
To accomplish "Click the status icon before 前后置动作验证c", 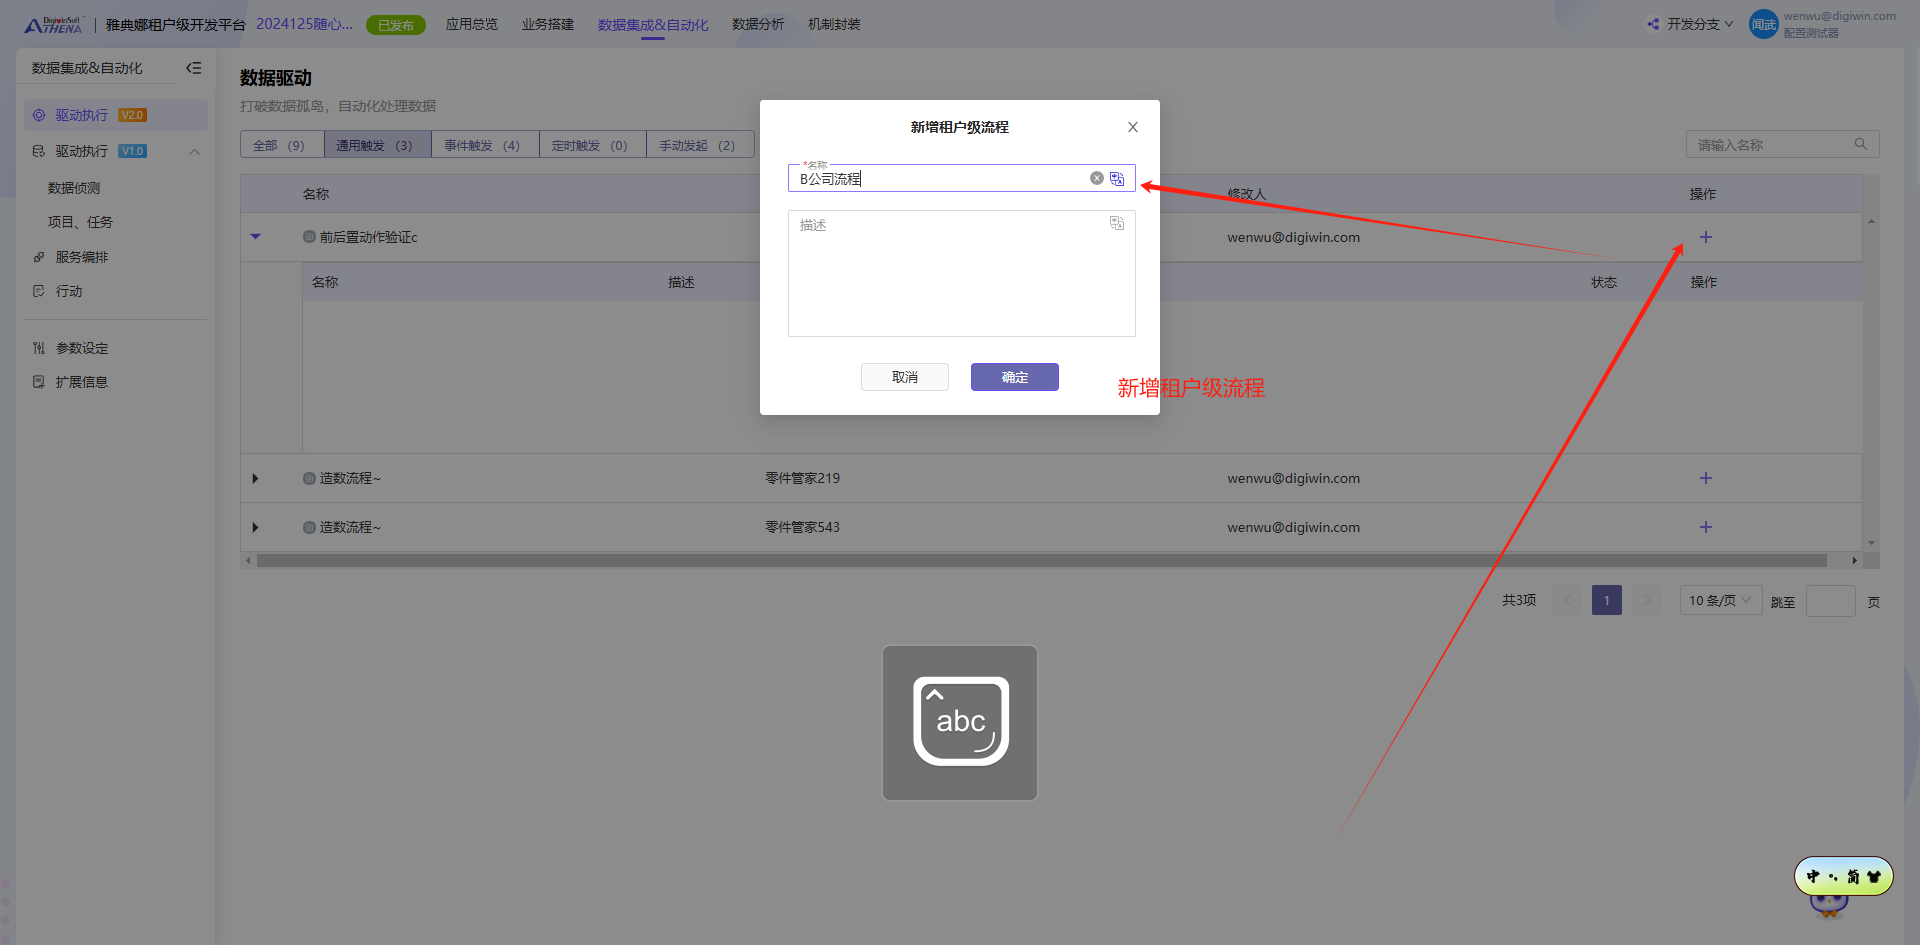I will (x=309, y=237).
